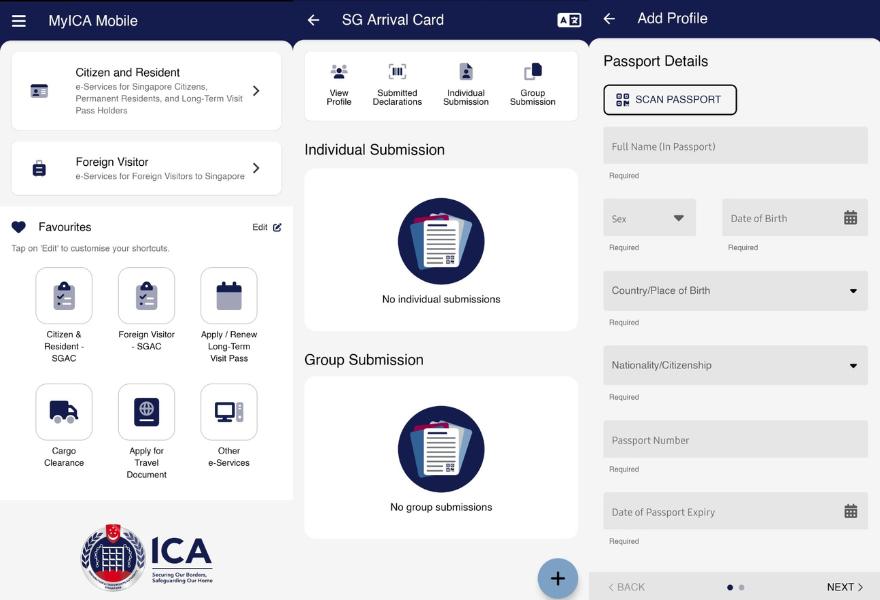The height and width of the screenshot is (600, 880).
Task: Tap the ICA logo at the bottom
Action: (147, 557)
